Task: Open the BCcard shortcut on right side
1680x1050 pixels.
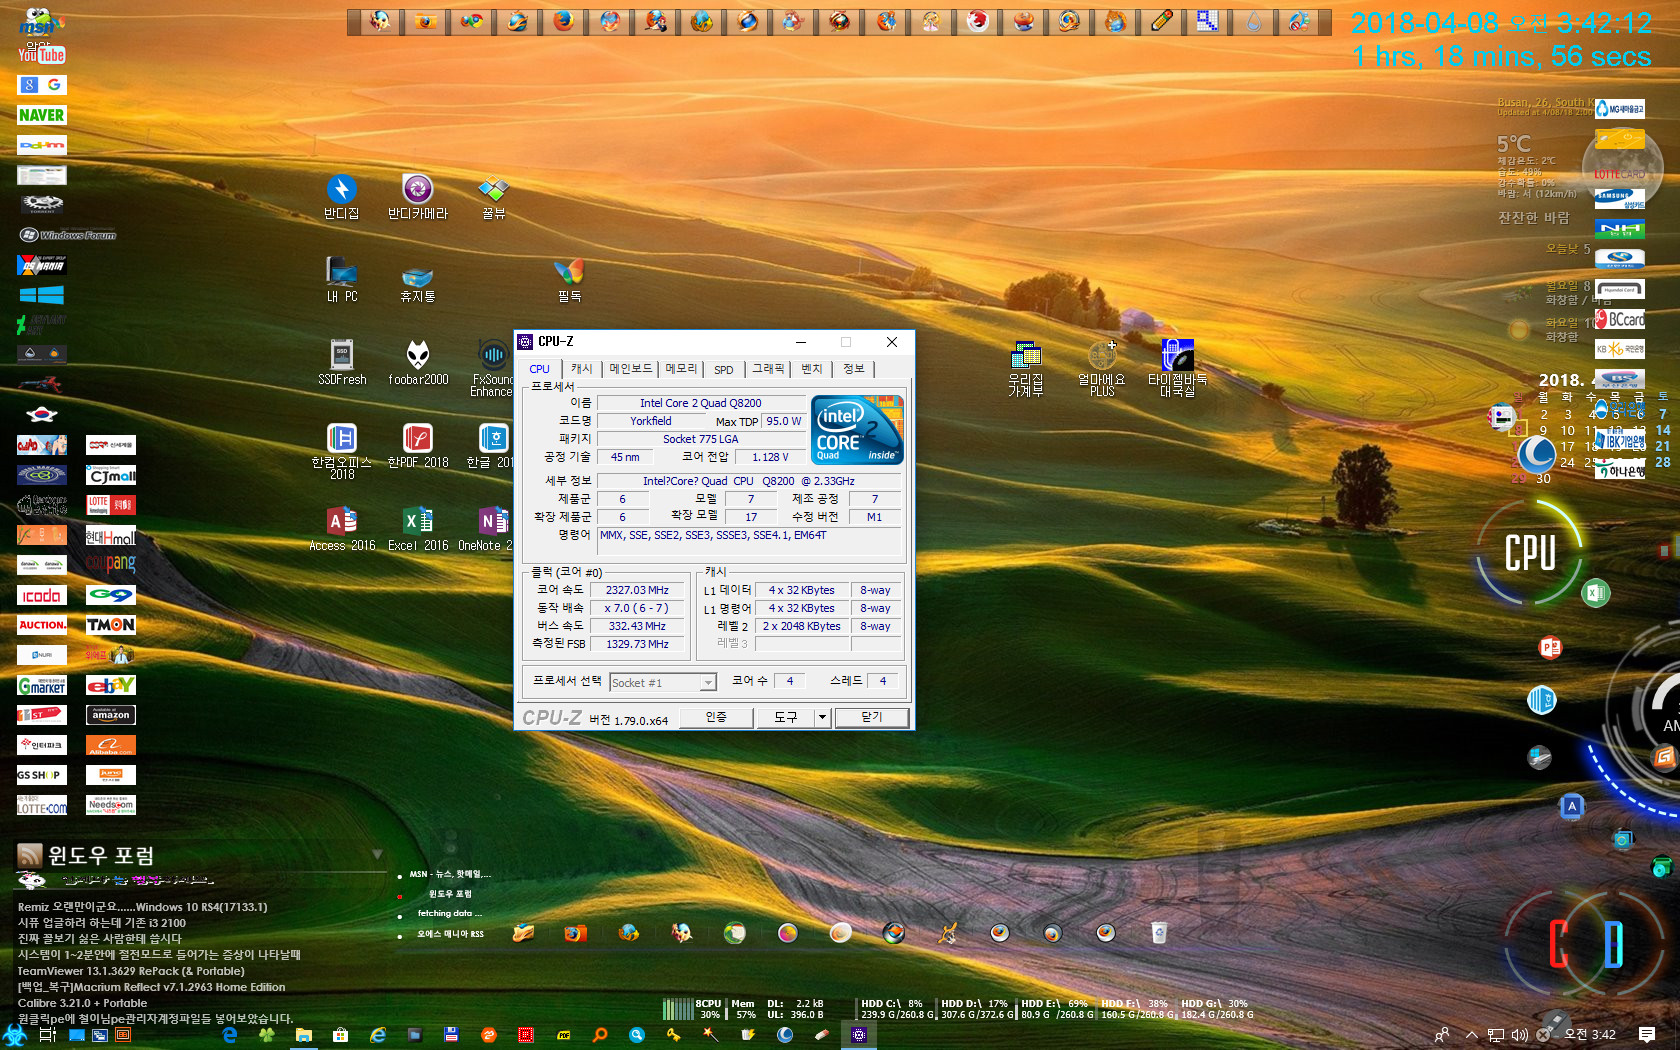Action: pos(1620,320)
